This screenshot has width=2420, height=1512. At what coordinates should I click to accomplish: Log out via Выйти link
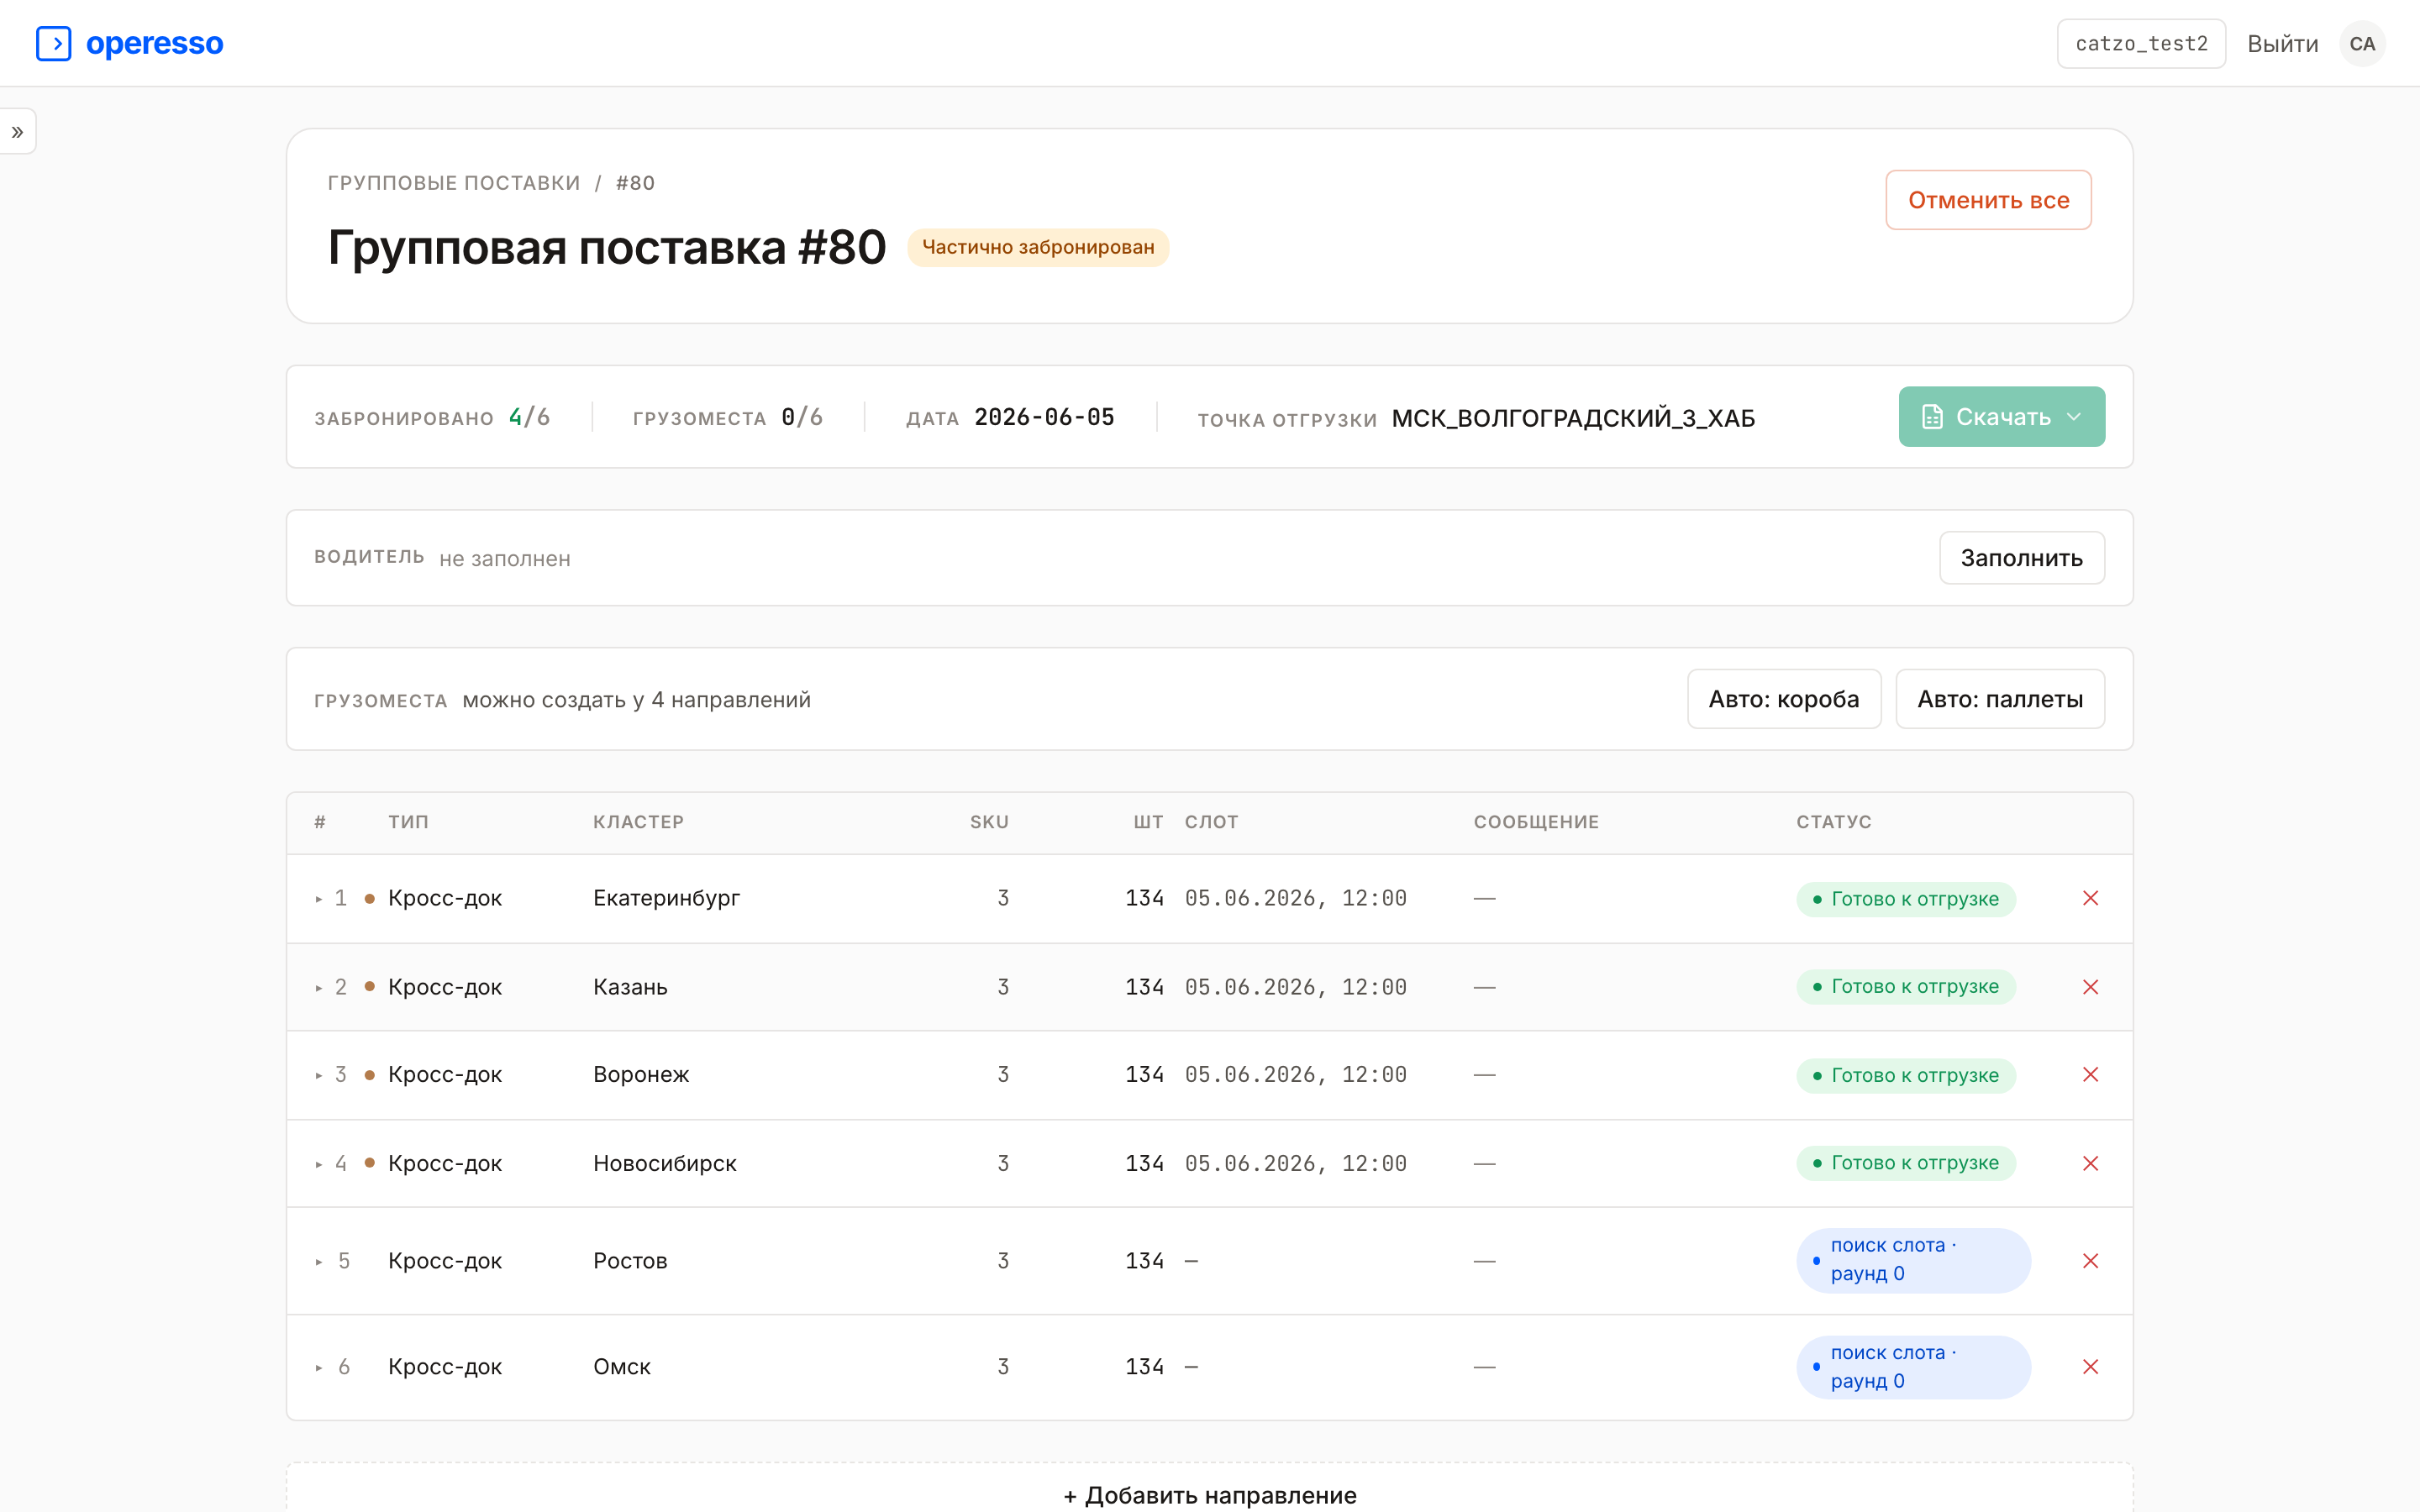(x=2282, y=44)
